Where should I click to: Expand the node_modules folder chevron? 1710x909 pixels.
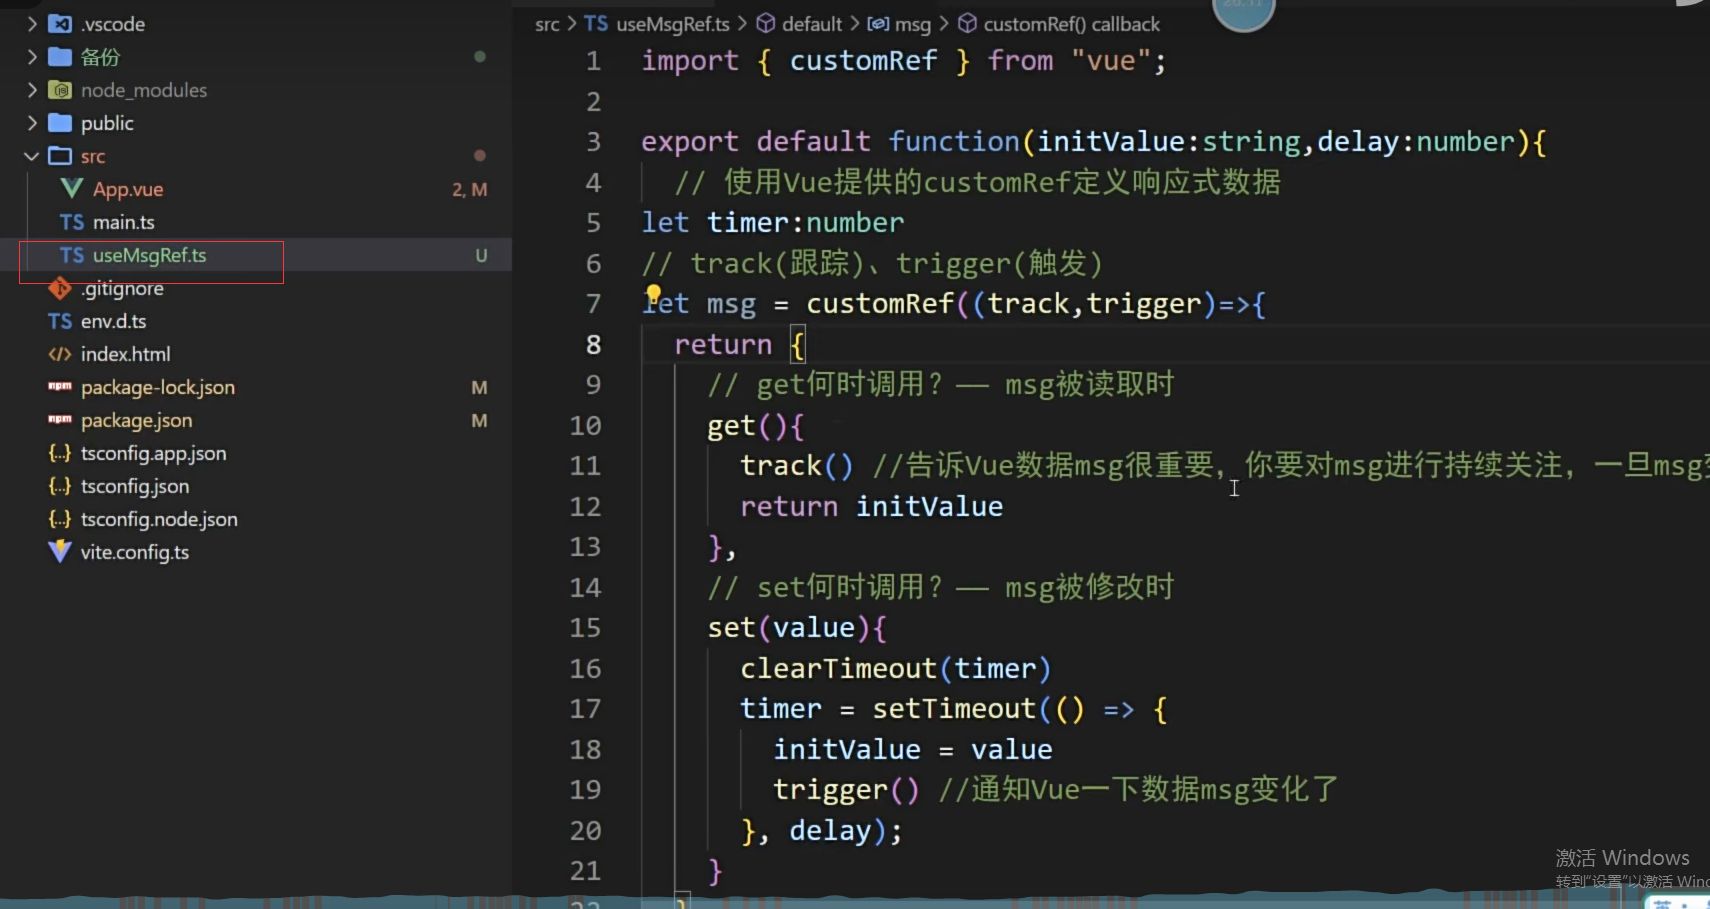point(32,90)
